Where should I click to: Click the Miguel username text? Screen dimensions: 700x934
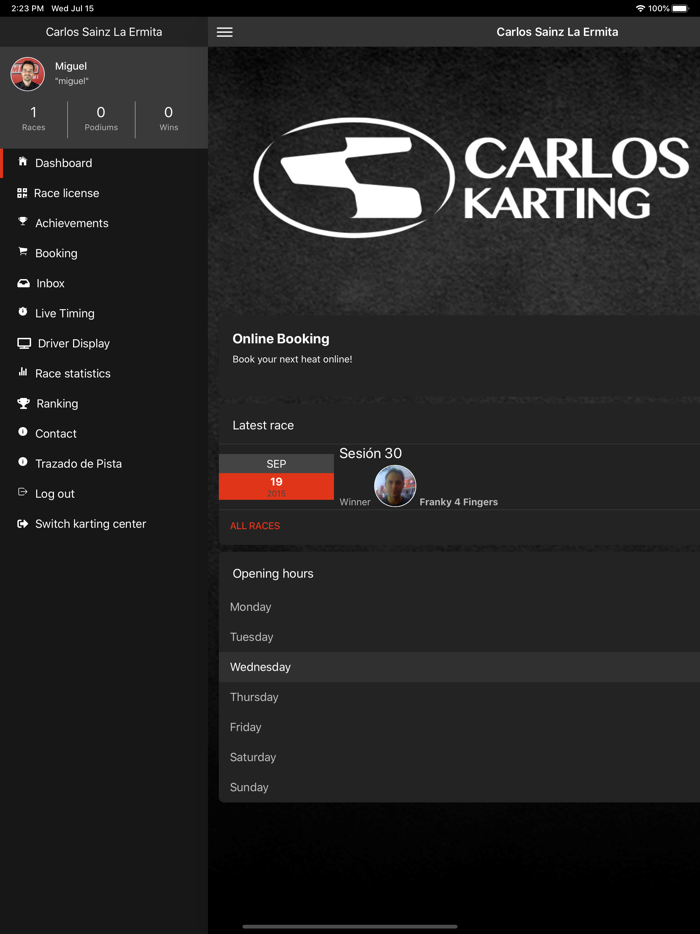72,81
